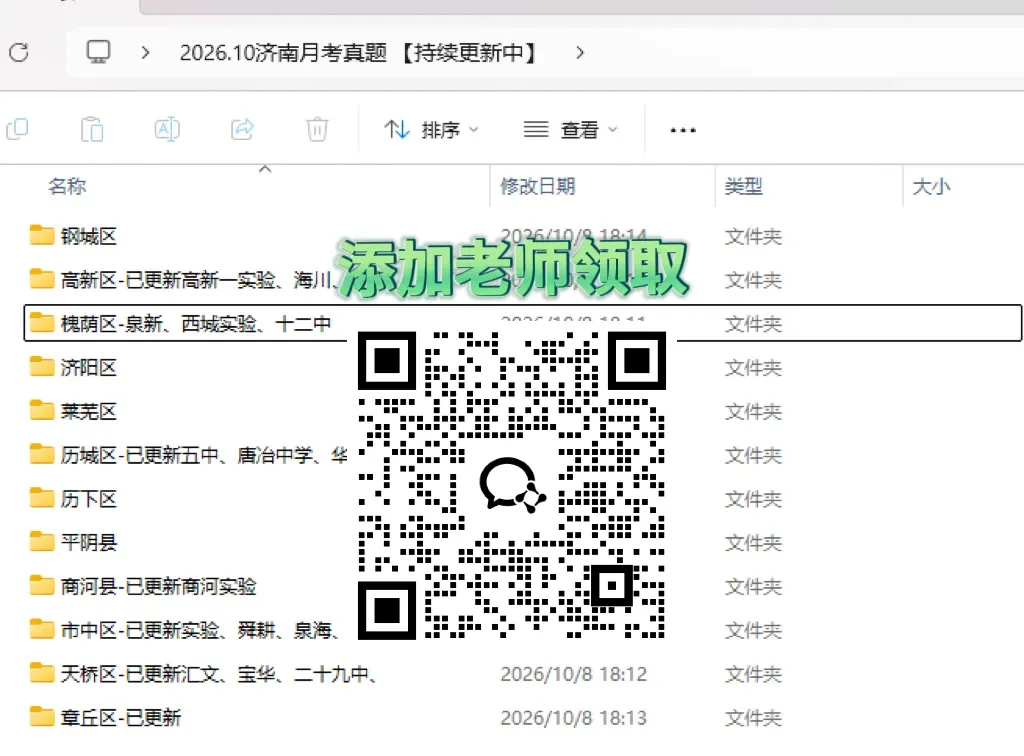Select the 钢城区 folder name
The height and width of the screenshot is (756, 1024).
pyautogui.click(x=89, y=236)
